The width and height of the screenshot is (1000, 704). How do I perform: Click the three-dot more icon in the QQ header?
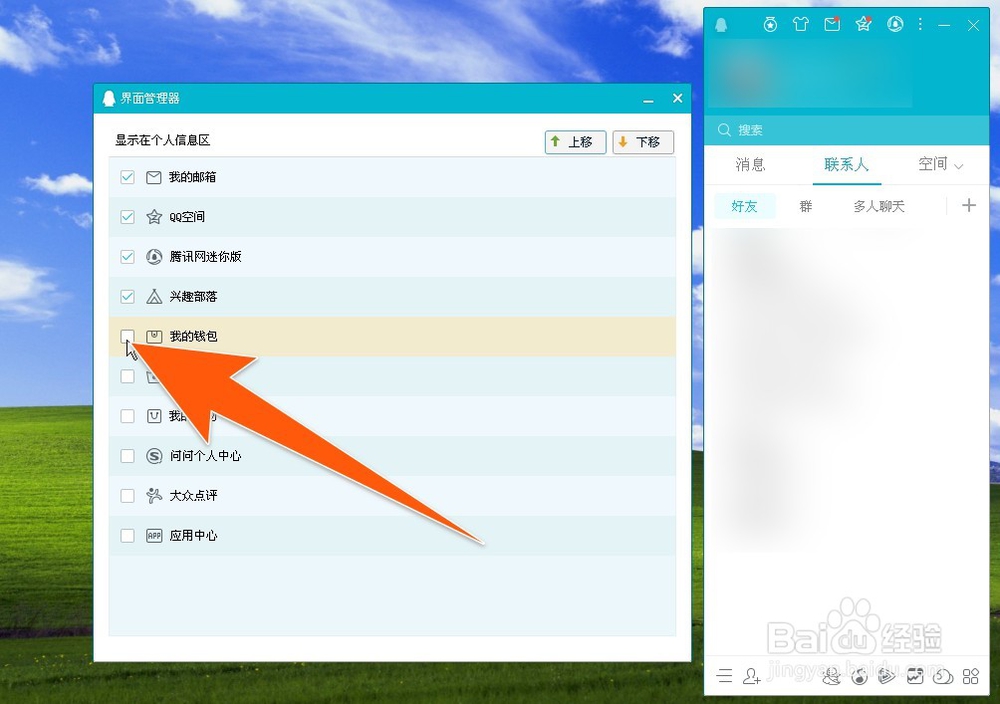[x=920, y=24]
